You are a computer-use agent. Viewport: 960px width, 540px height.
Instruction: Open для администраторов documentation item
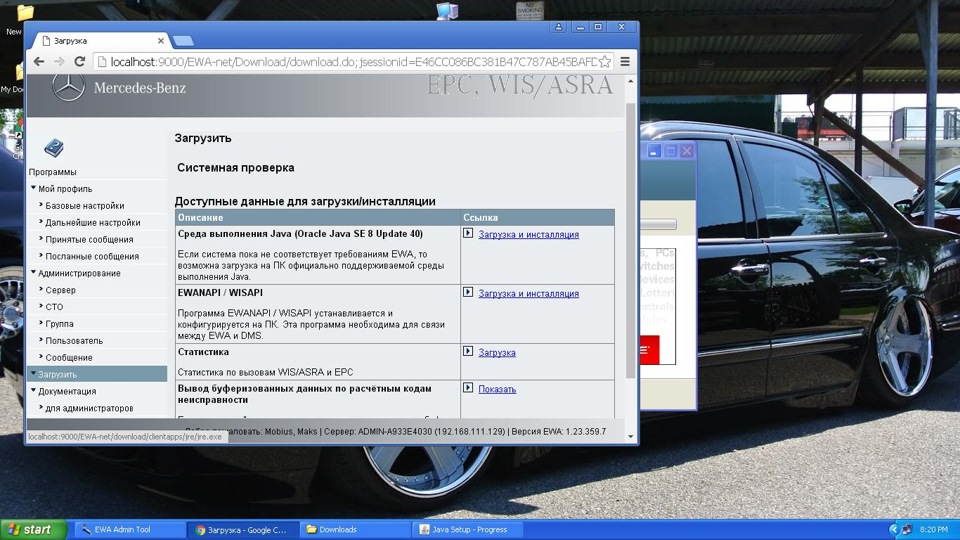tap(89, 408)
